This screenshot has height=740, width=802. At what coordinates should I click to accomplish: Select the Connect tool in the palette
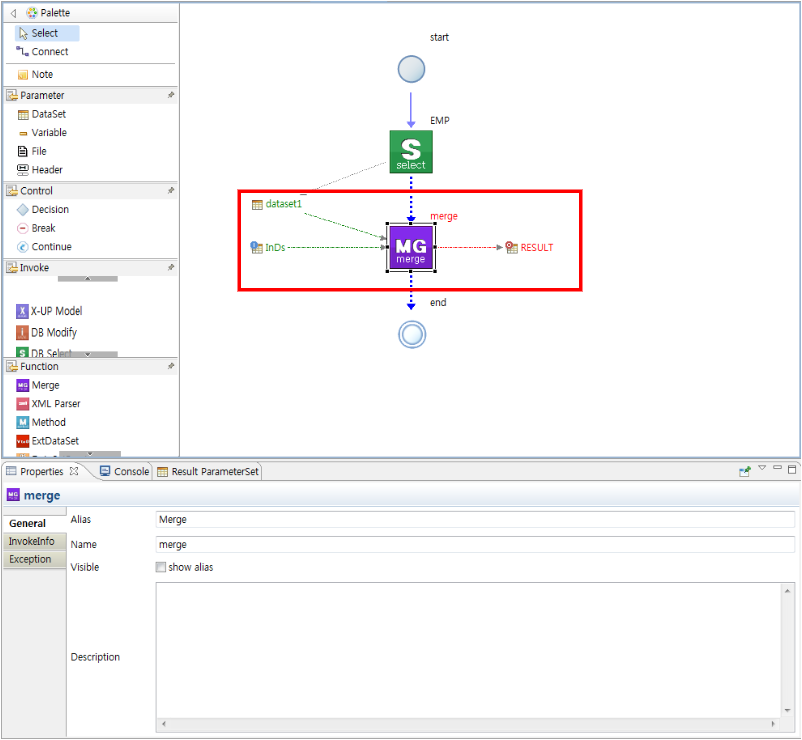tap(49, 52)
